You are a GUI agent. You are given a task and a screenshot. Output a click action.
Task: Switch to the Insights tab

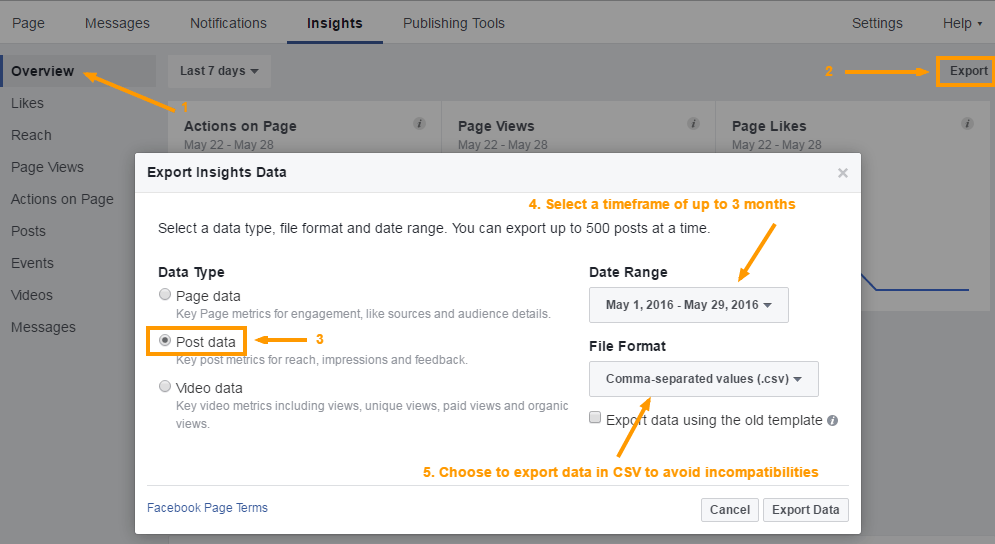point(334,23)
